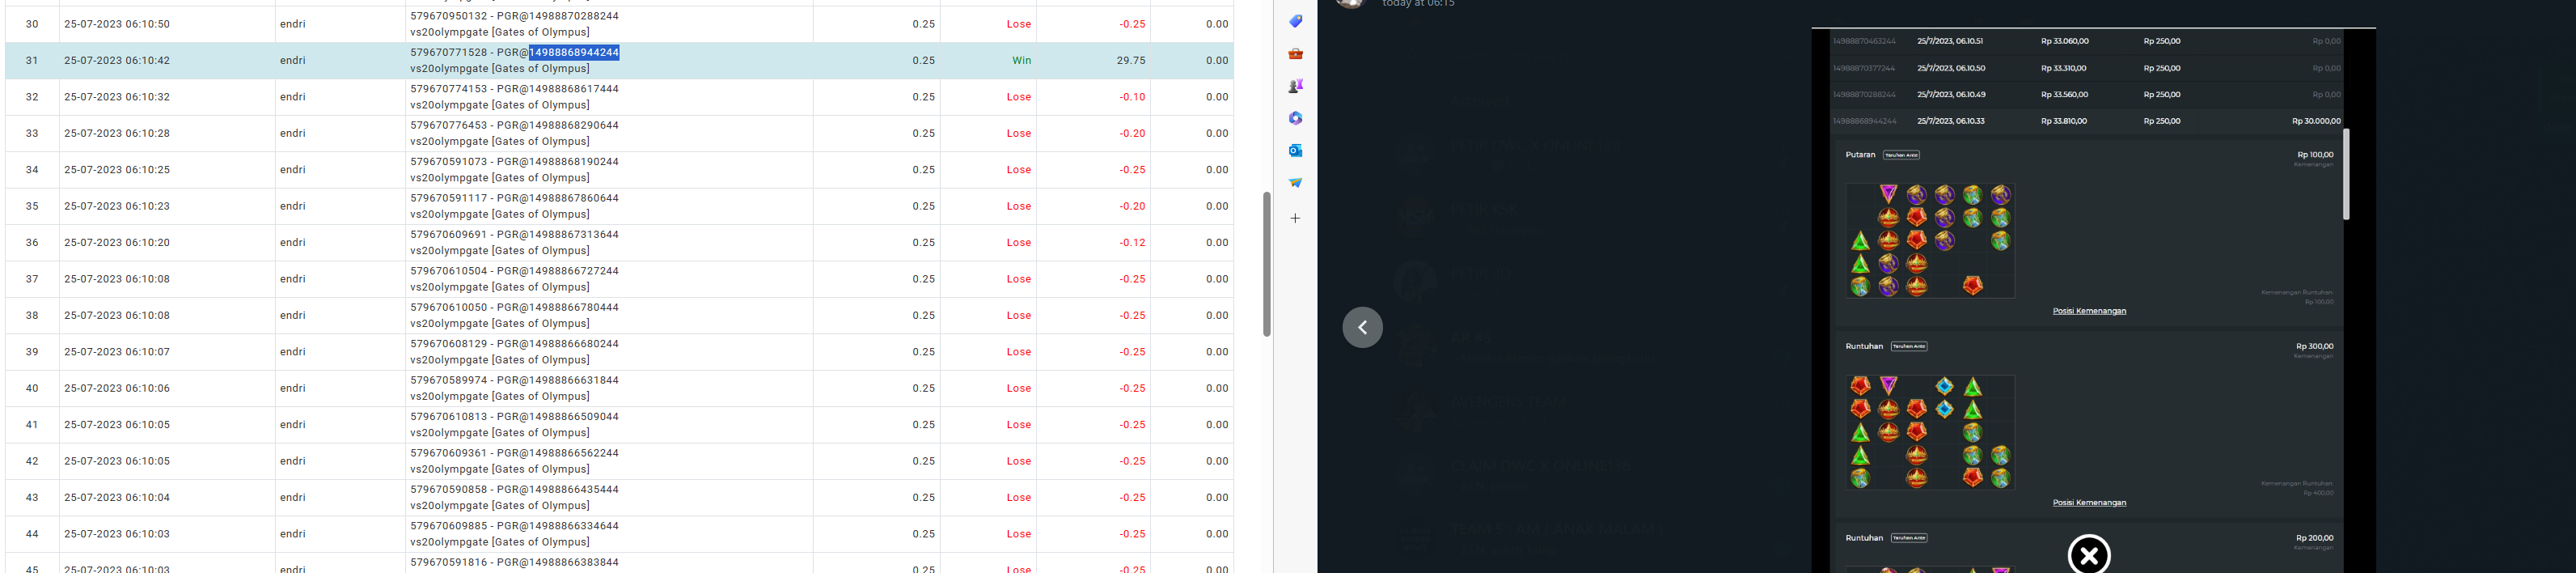Click the Putaran gem grid thumbnail
The image size is (2576, 573).
(x=1930, y=240)
